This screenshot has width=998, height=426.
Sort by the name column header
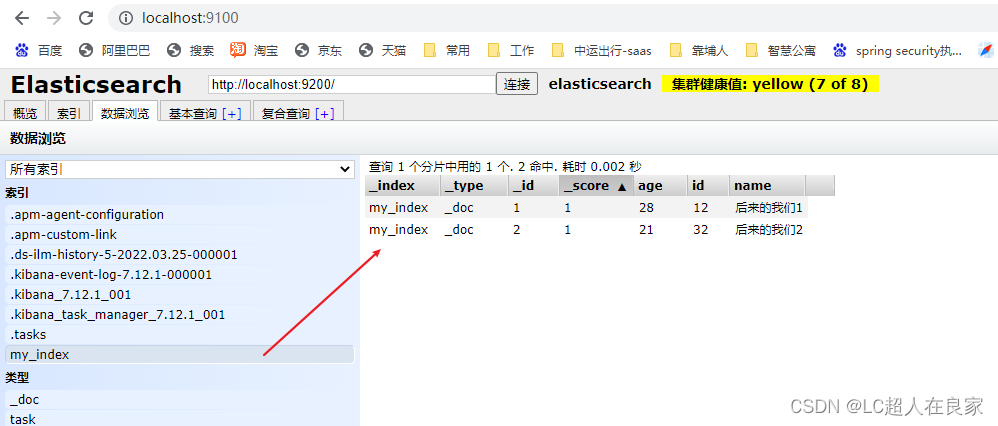[x=767, y=186]
